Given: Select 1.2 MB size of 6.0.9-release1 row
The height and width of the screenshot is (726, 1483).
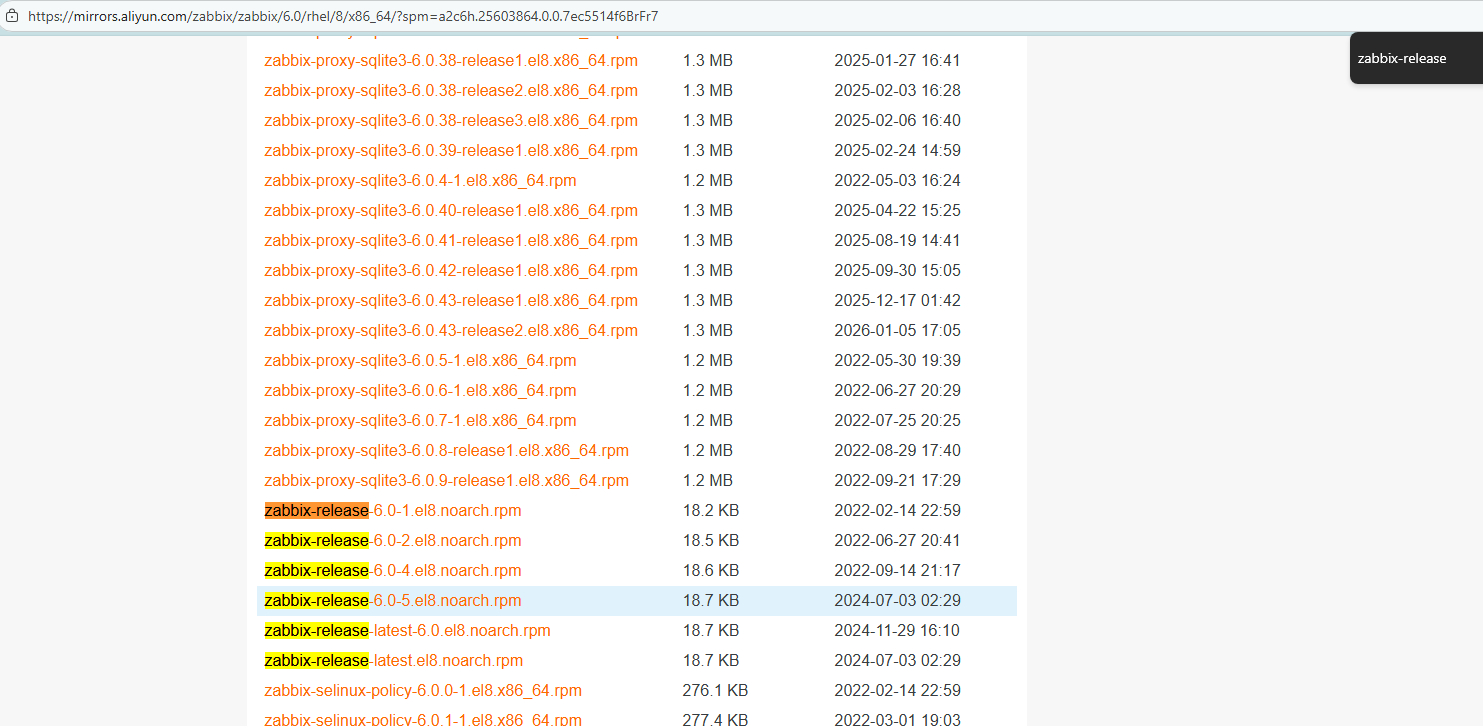Looking at the screenshot, I should 708,481.
